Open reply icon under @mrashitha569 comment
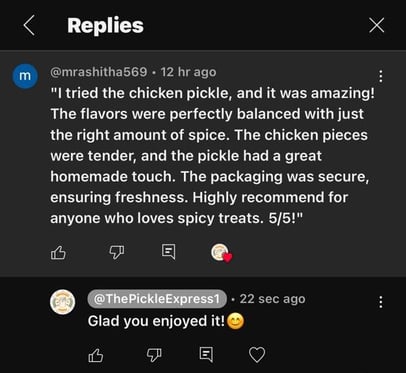 tap(168, 252)
